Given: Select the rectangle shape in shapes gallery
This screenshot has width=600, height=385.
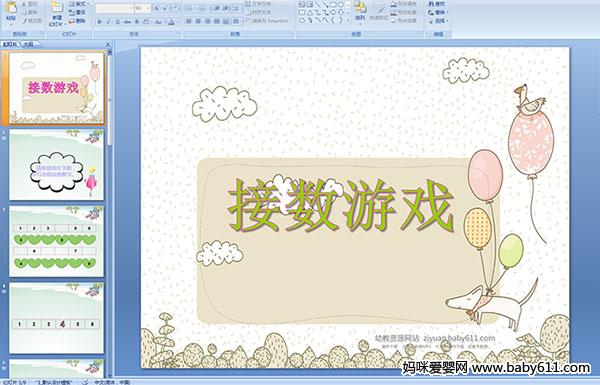Looking at the screenshot, I should 333,5.
